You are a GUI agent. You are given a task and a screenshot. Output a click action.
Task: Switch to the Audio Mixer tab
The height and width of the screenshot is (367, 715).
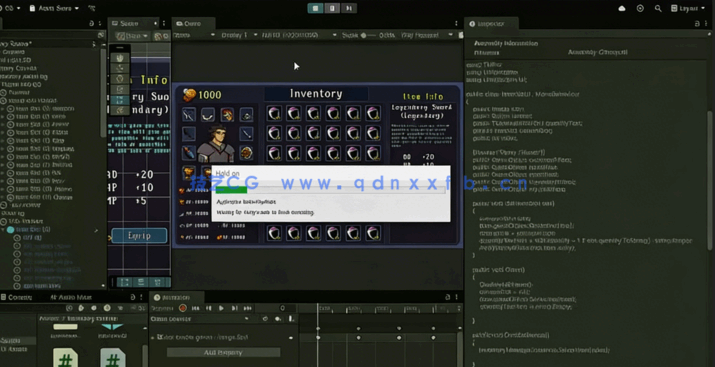point(71,297)
